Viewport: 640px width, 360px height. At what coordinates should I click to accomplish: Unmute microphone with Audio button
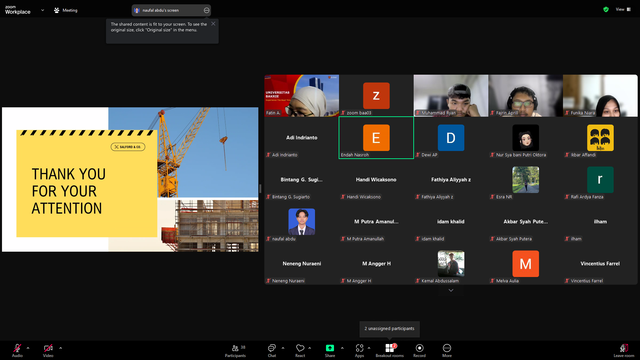click(17, 350)
